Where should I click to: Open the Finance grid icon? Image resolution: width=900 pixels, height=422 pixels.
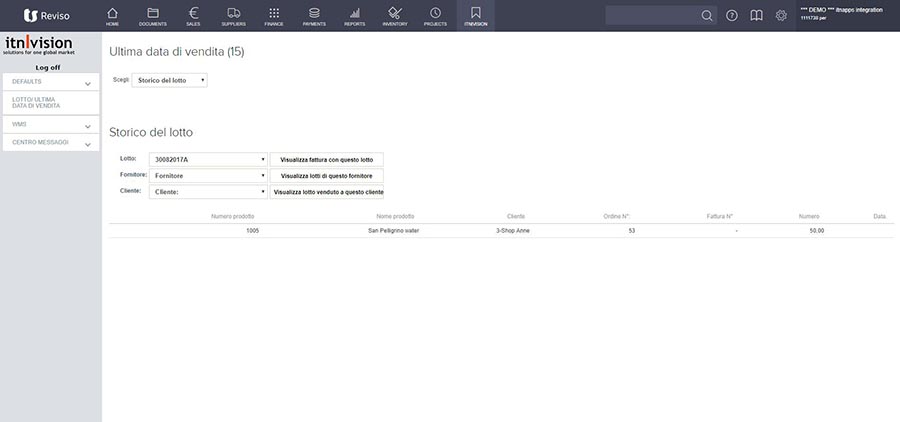click(274, 15)
